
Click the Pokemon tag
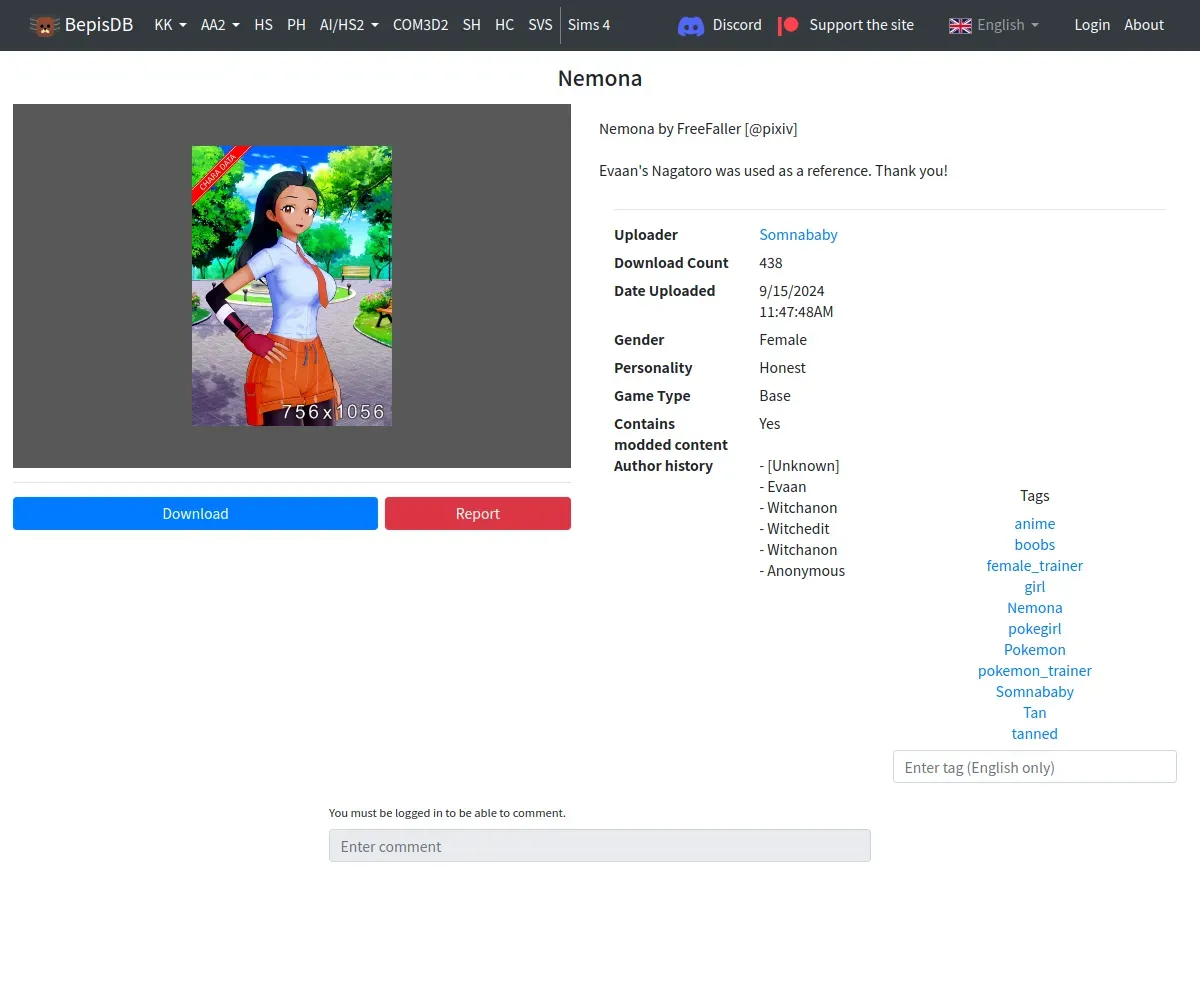pos(1035,650)
